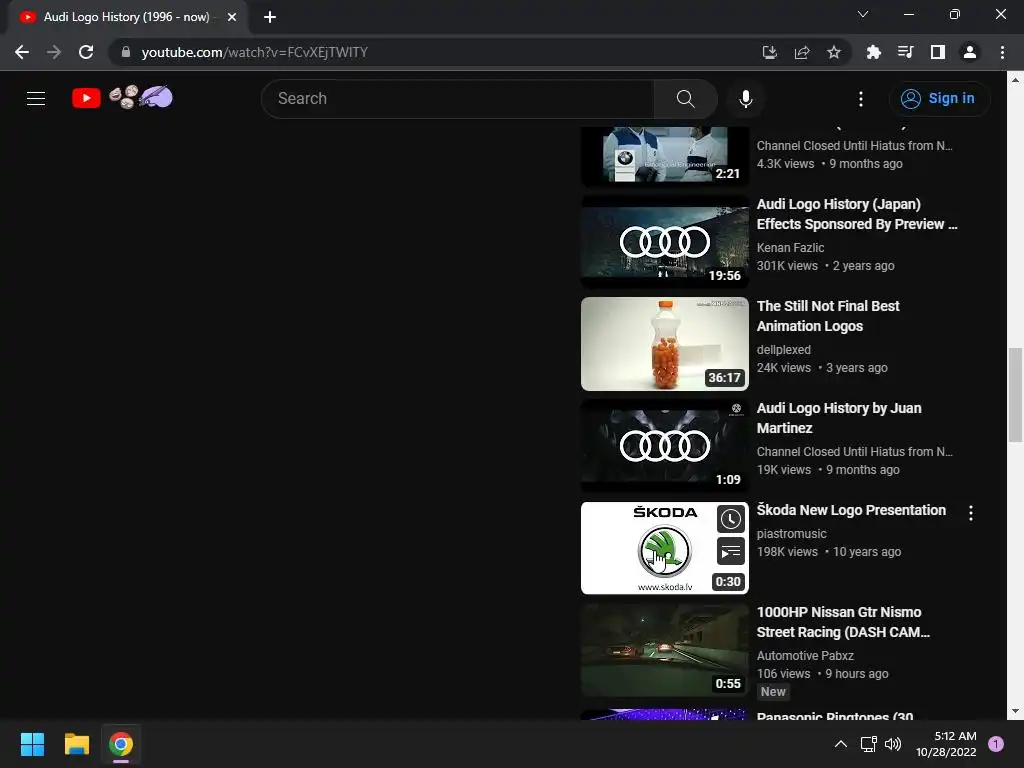Screen dimensions: 1024x768
Task: Expand the tab search chevron
Action: (863, 14)
